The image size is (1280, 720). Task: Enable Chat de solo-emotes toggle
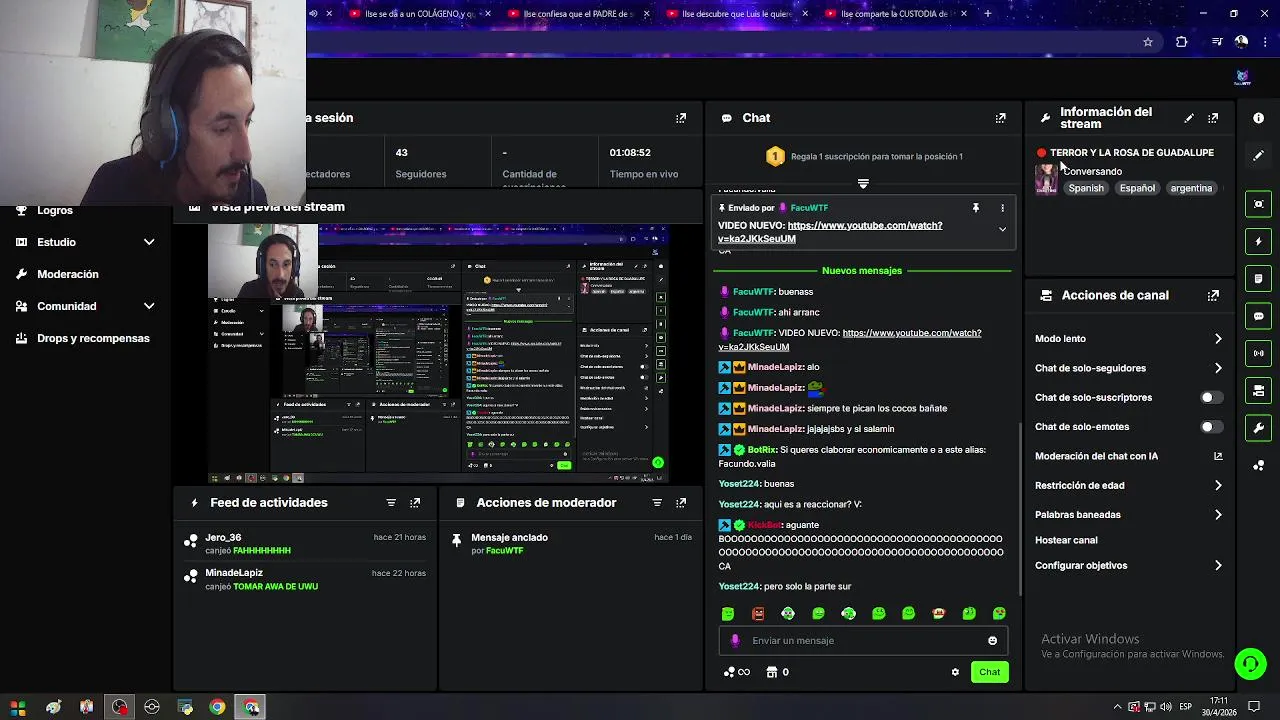point(1211,427)
